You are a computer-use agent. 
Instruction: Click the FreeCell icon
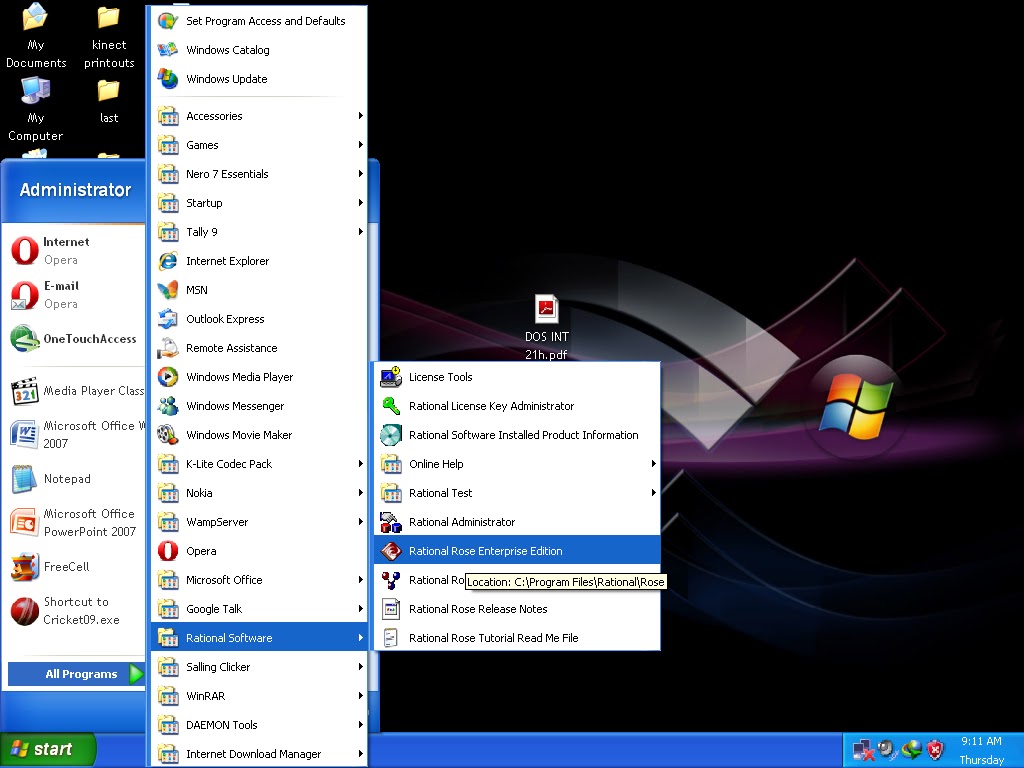[x=25, y=567]
